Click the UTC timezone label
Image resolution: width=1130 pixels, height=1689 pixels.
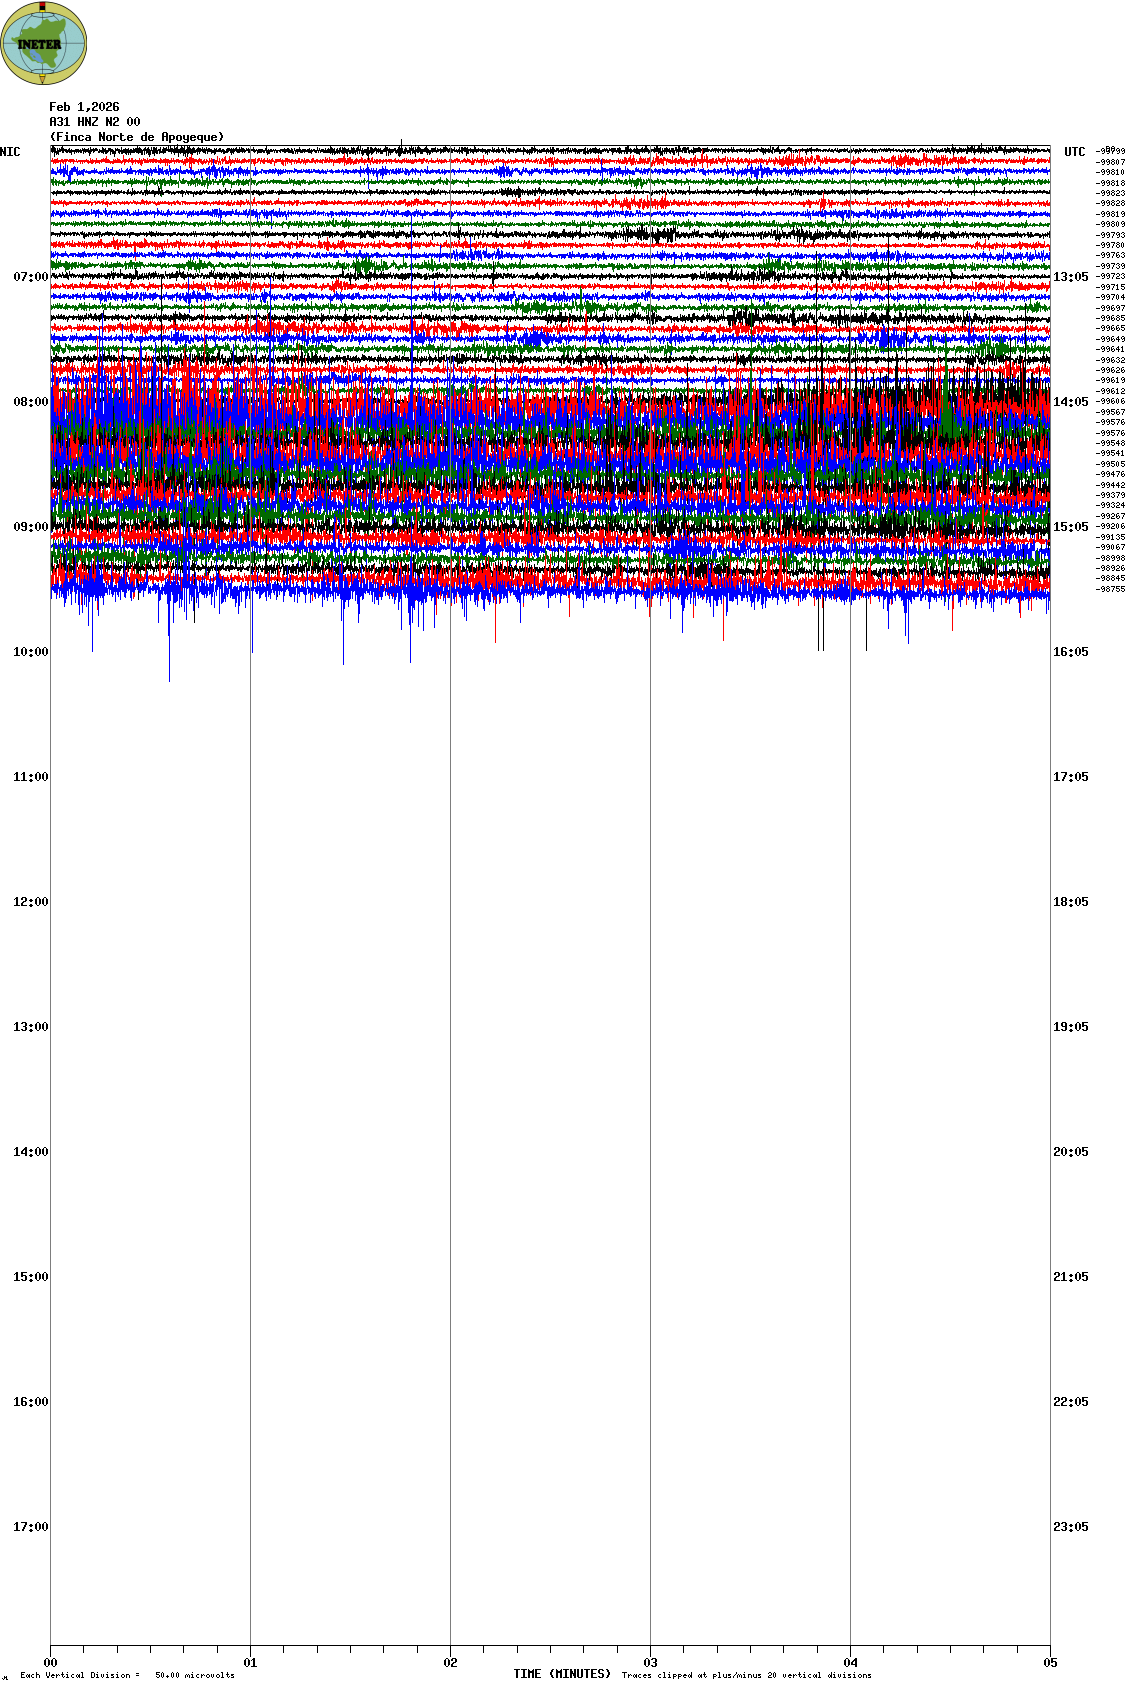pyautogui.click(x=1074, y=152)
